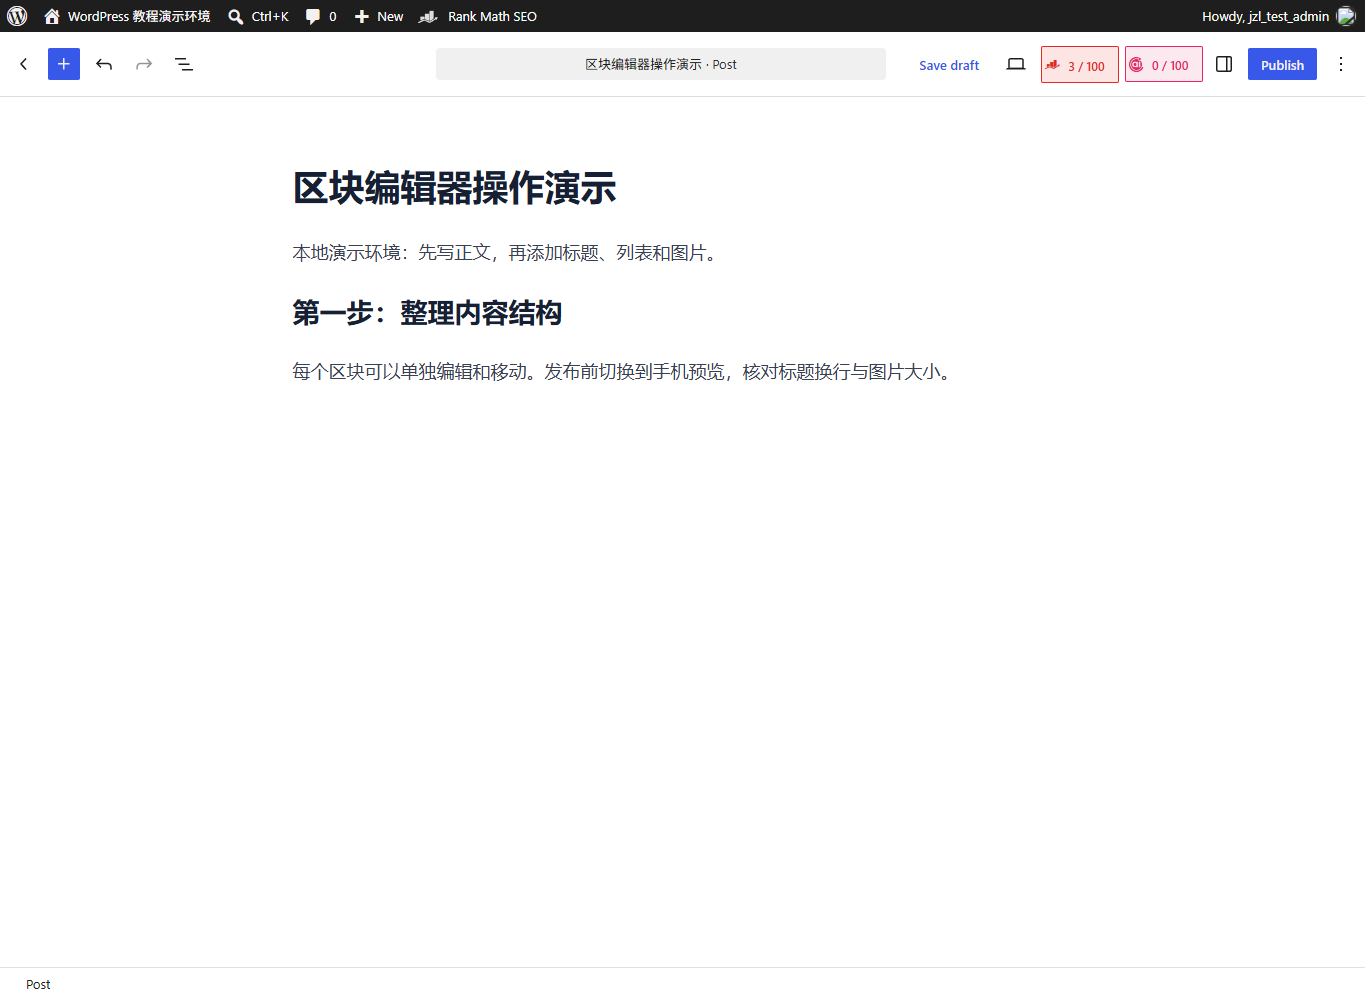Viewport: 1365px width, 1000px height.
Task: Open the three-dot options menu
Action: (x=1341, y=64)
